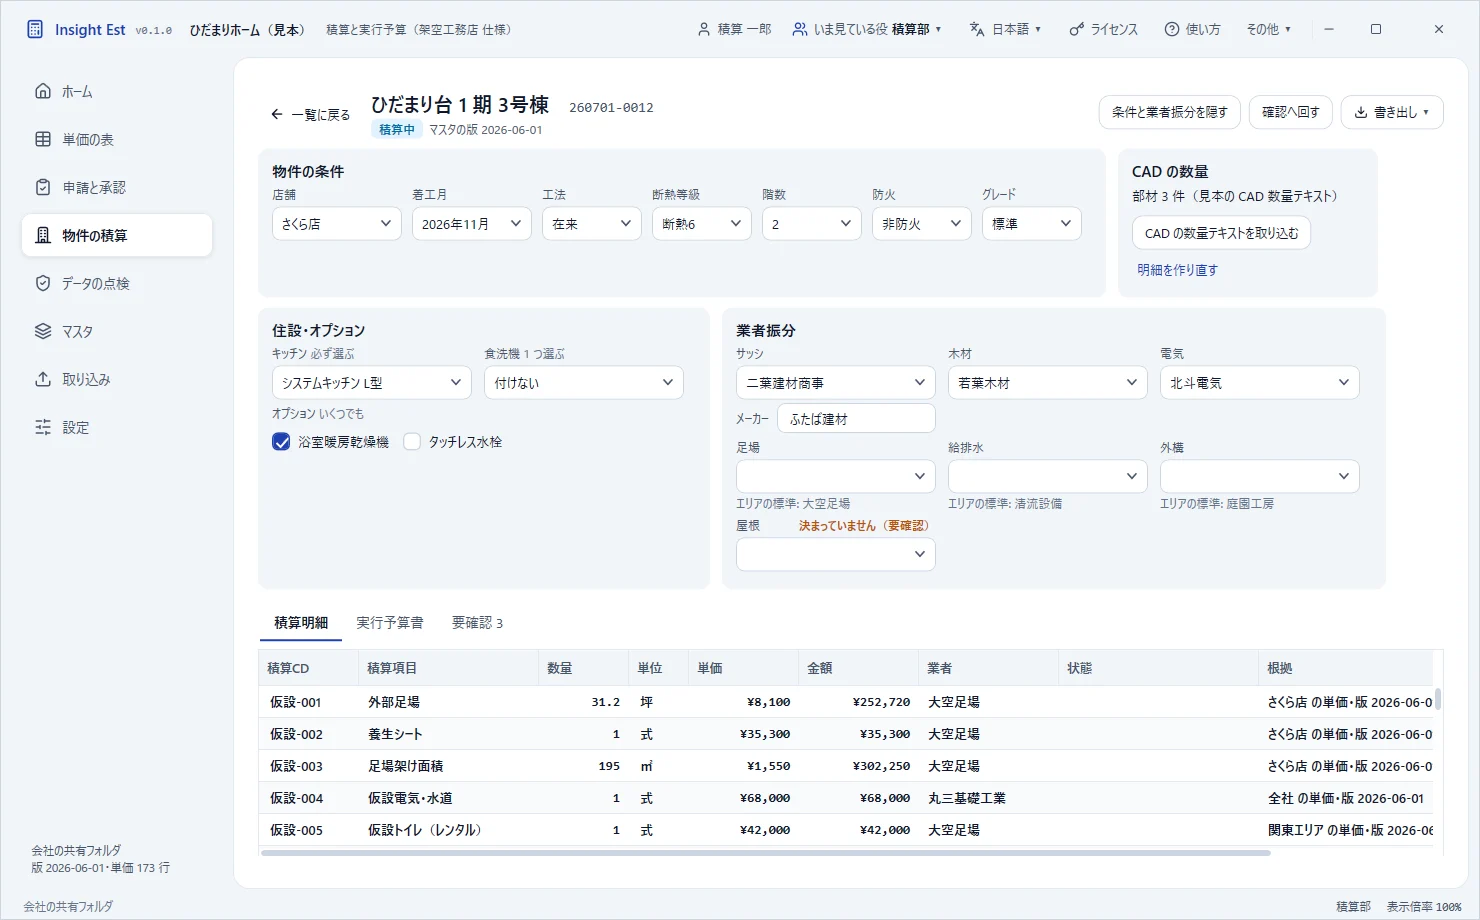This screenshot has width=1480, height=920.
Task: Open 単価の表 table icon in sidebar
Action: pos(43,139)
